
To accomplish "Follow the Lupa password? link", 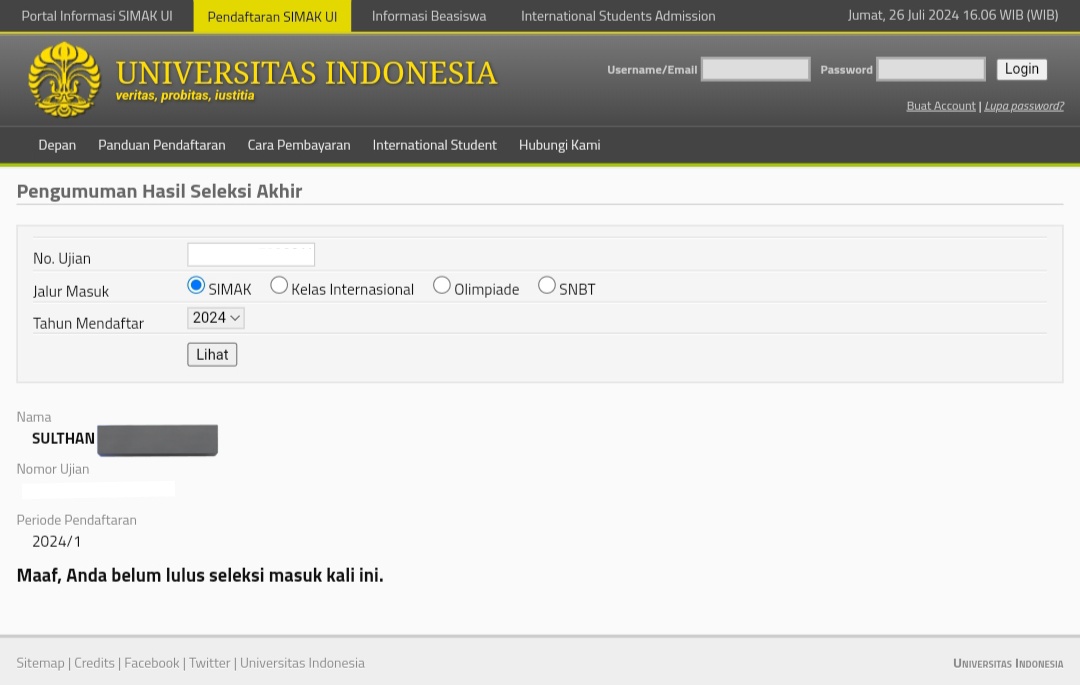I will tap(1024, 106).
